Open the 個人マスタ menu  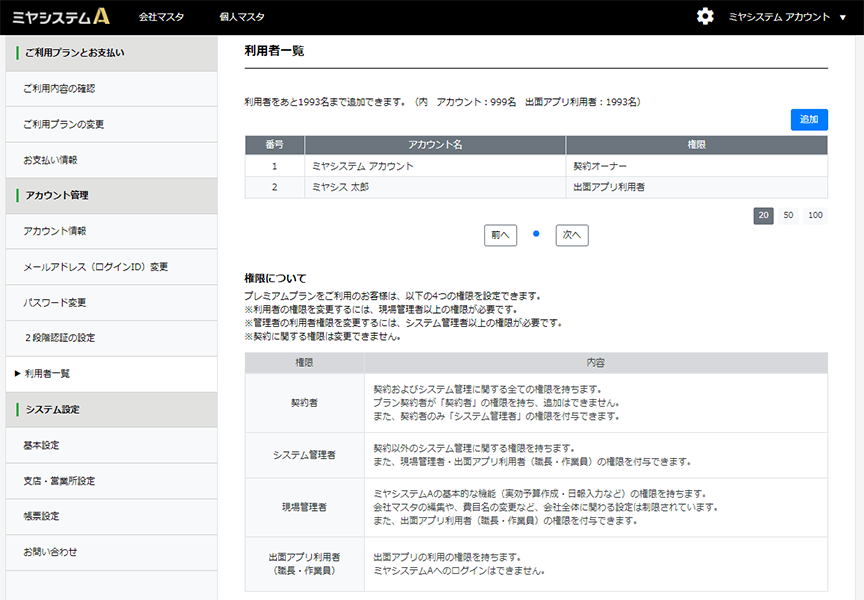point(242,17)
